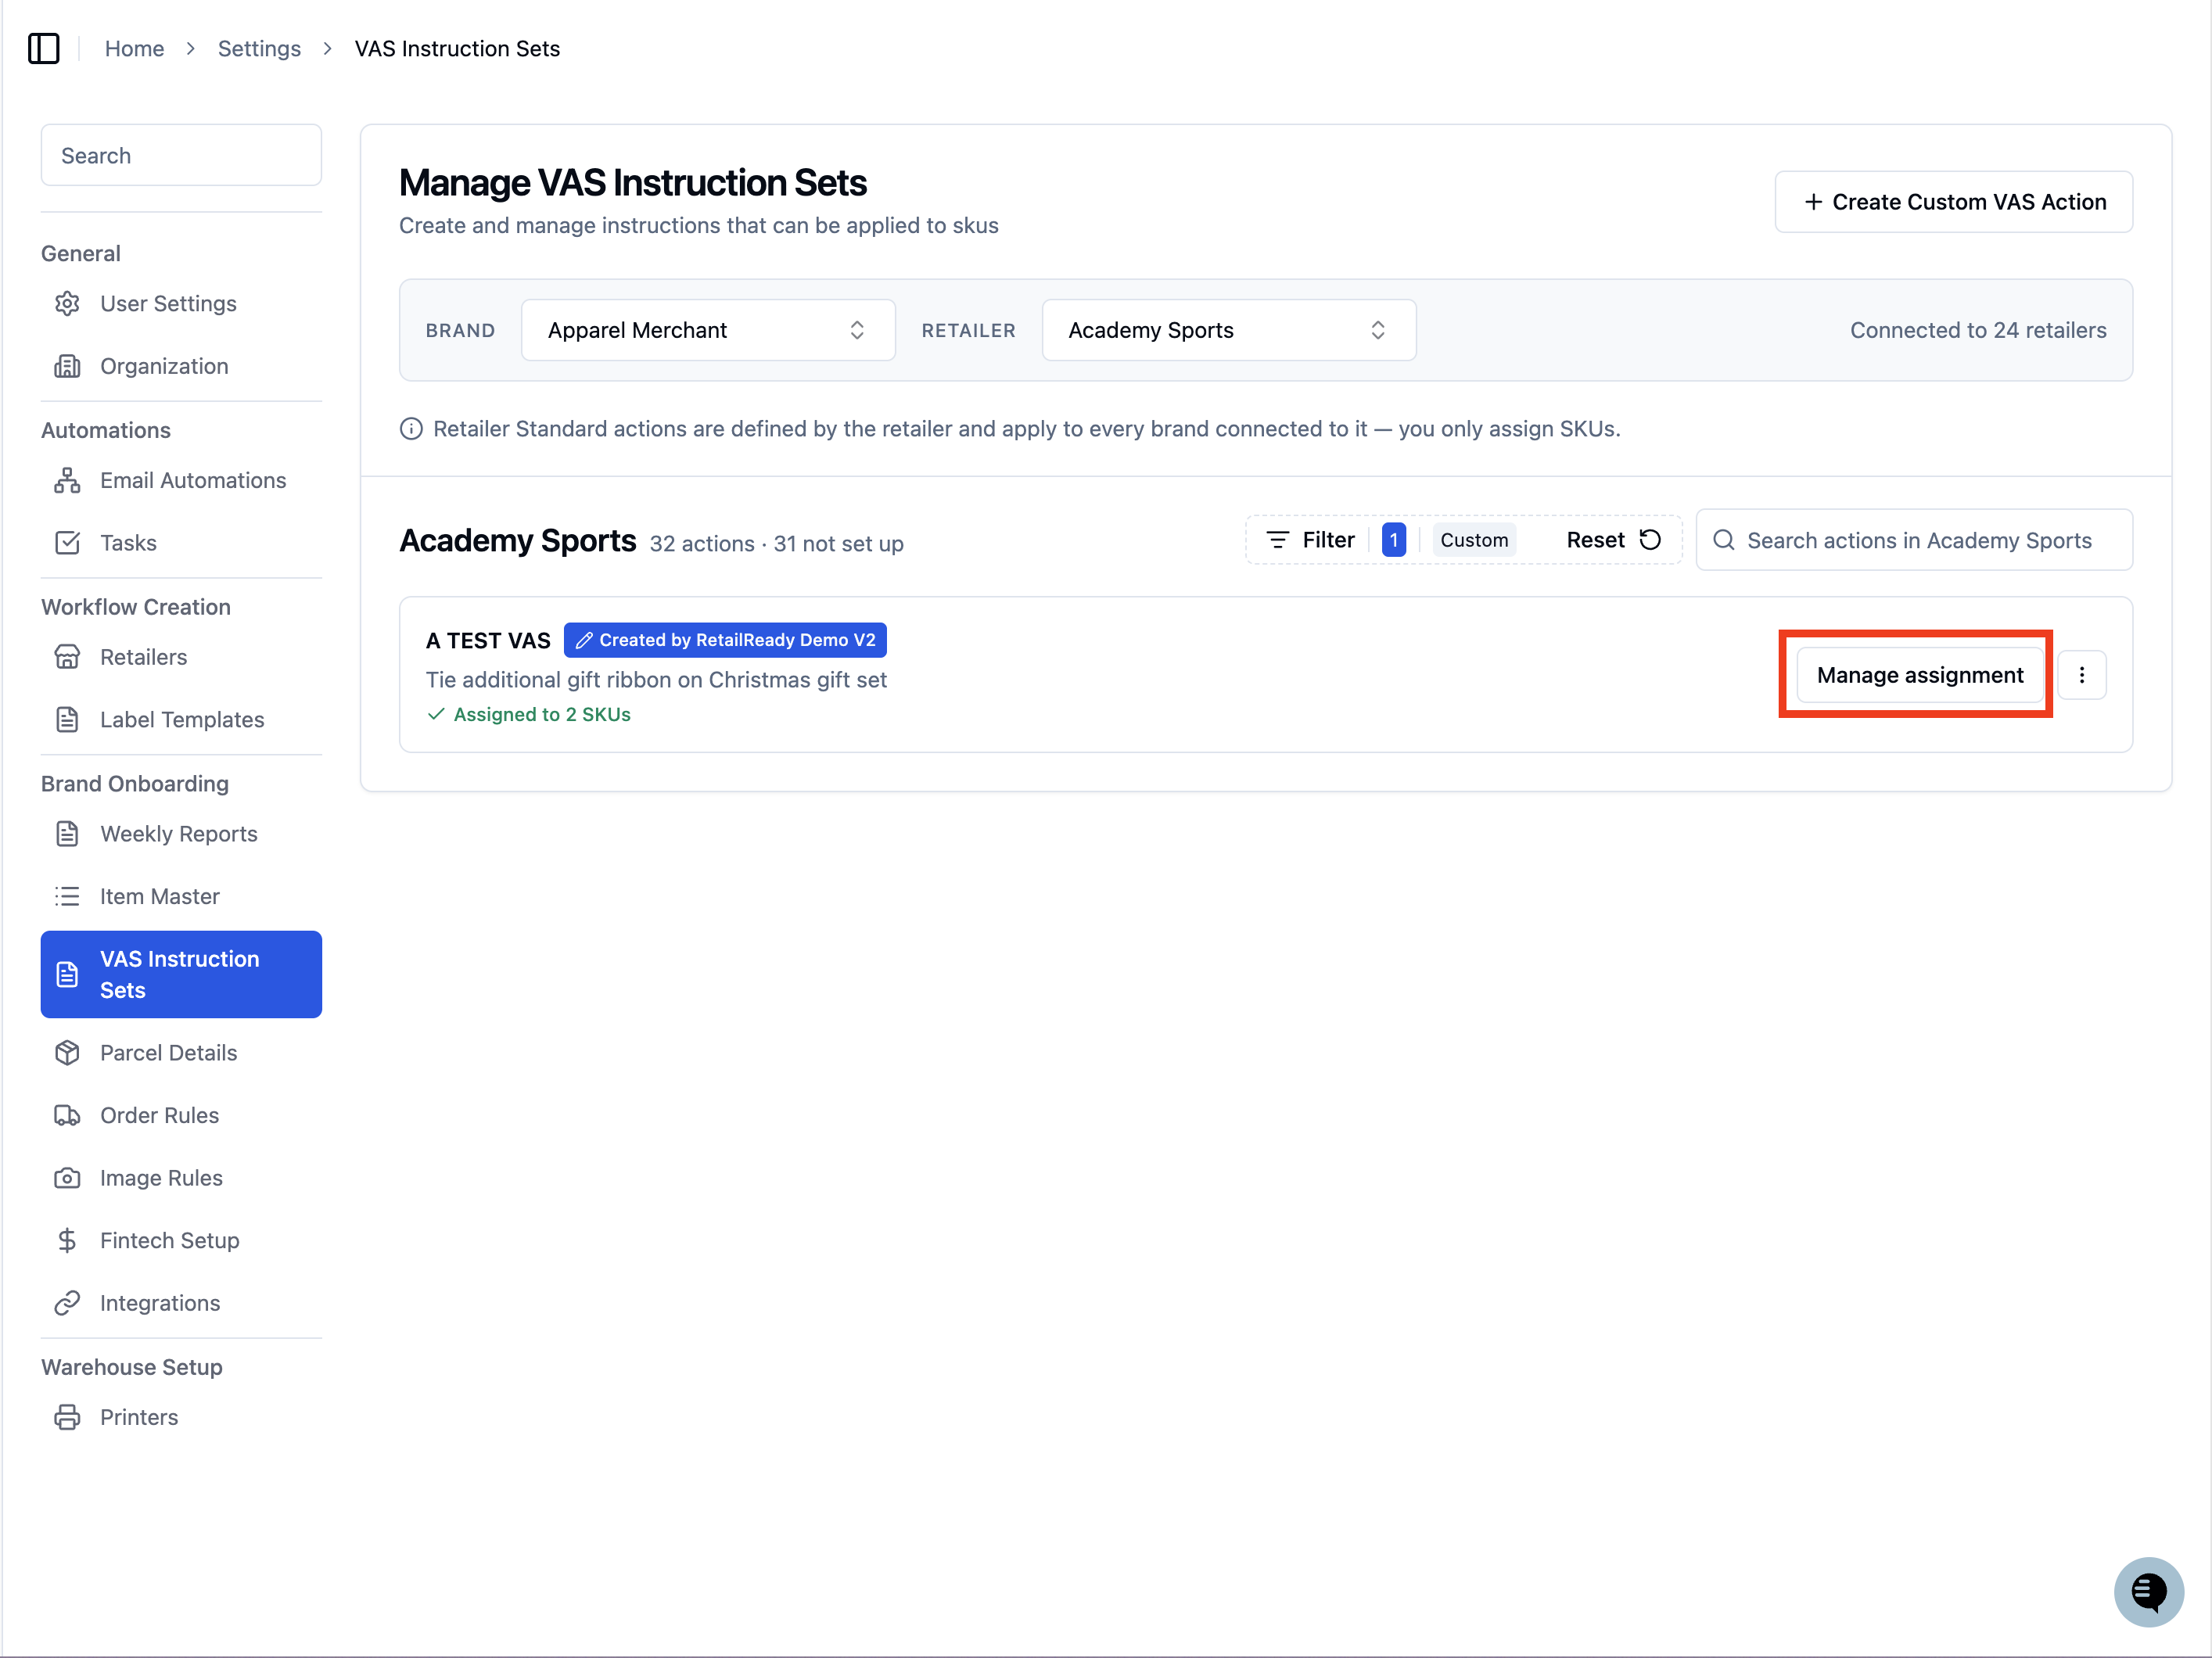Screen dimensions: 2212x1658
Task: Go to Settings breadcrumb
Action: pyautogui.click(x=259, y=48)
